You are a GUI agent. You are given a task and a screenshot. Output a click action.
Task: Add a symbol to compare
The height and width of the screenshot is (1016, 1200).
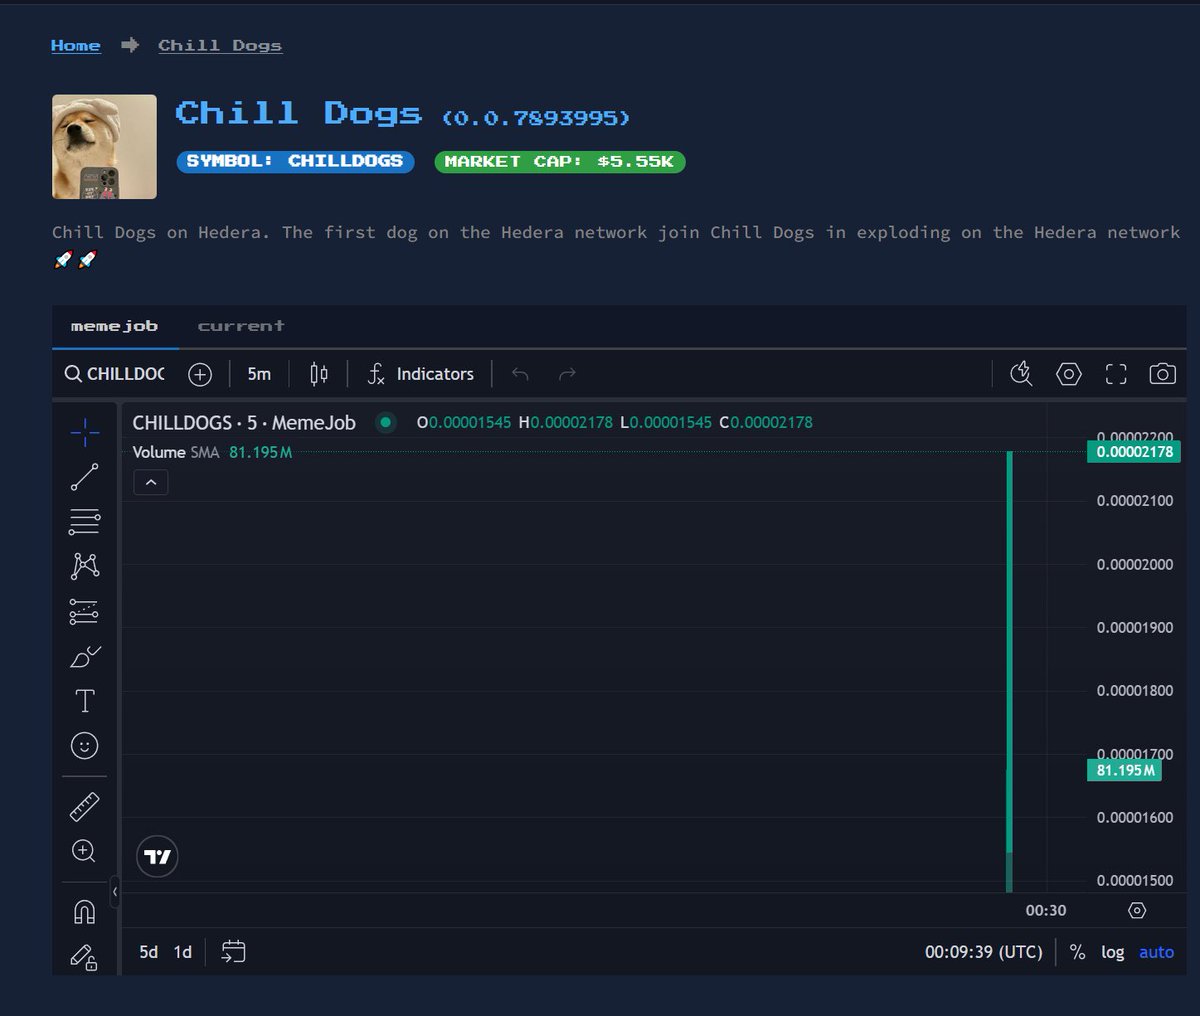pyautogui.click(x=200, y=374)
